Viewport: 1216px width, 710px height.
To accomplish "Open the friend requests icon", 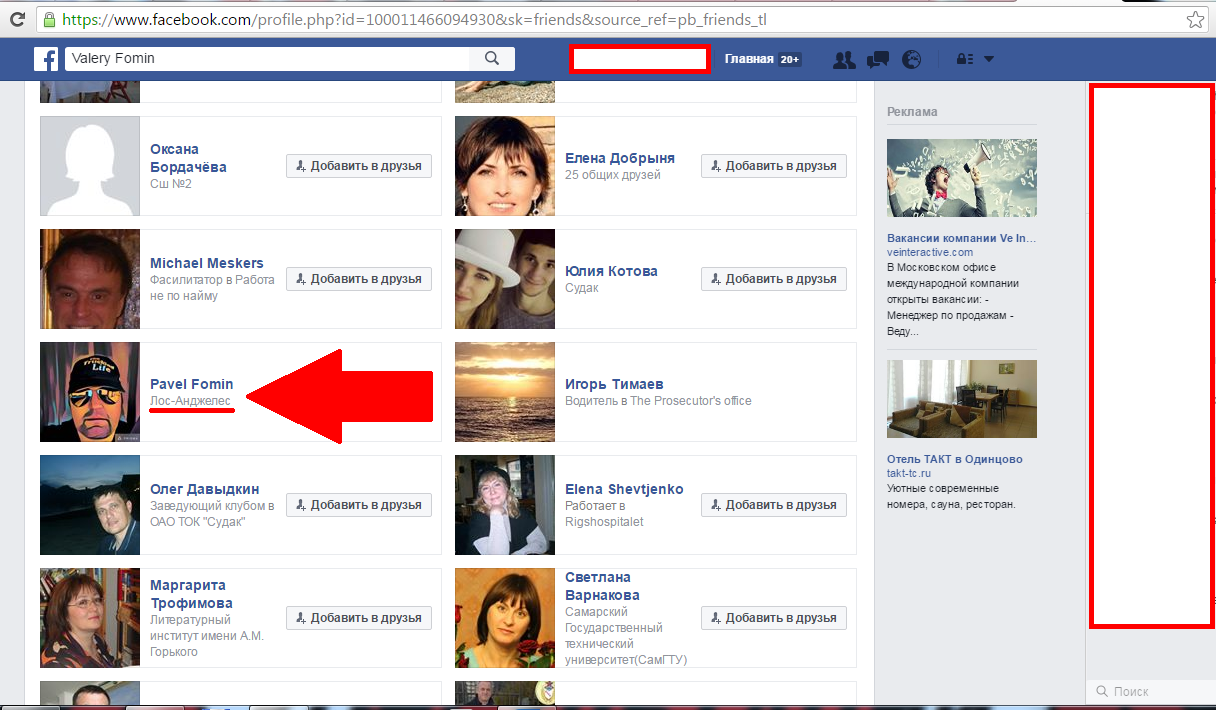I will pos(844,59).
